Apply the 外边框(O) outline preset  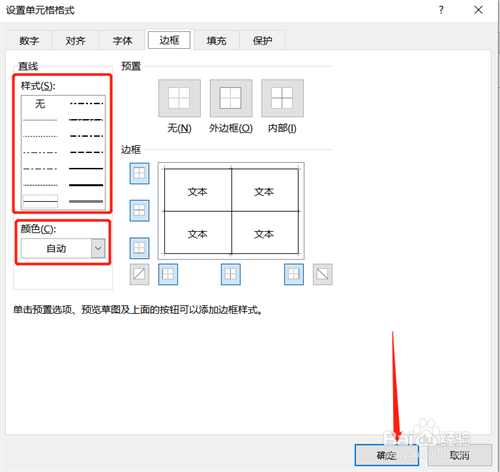[231, 98]
